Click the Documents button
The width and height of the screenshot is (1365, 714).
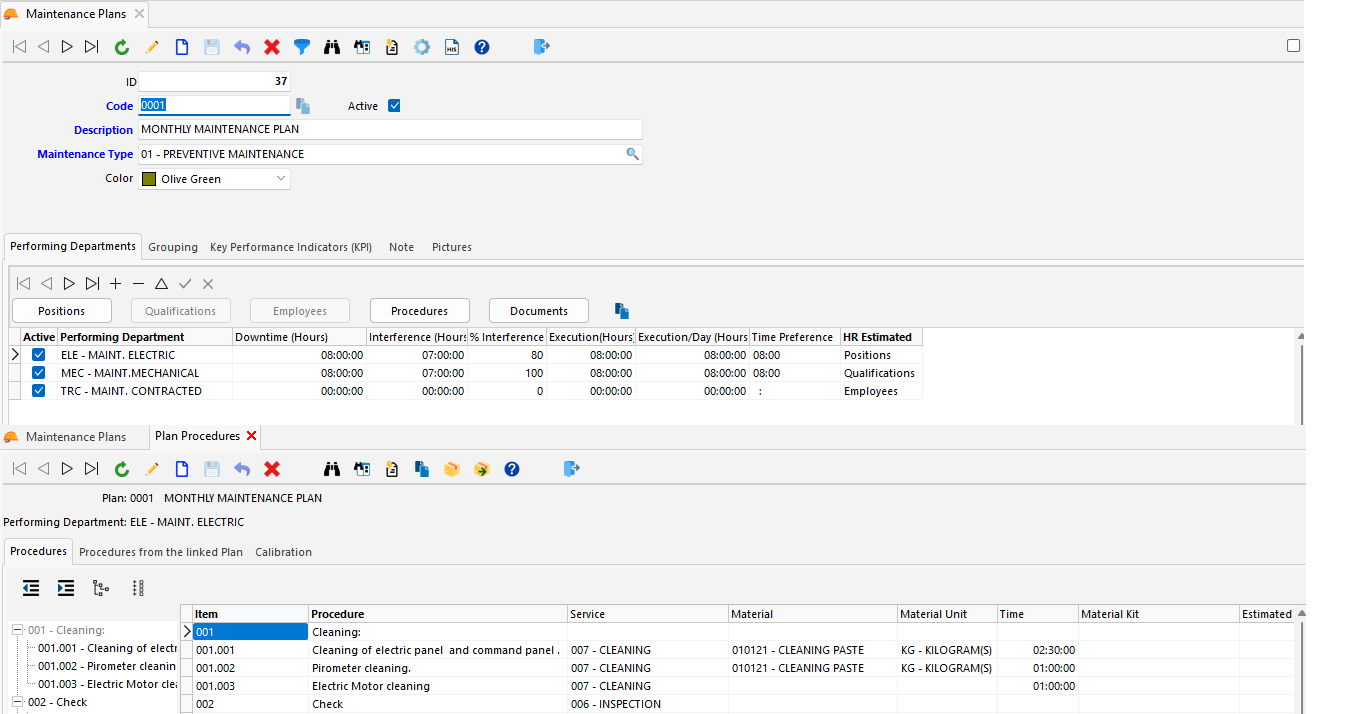(538, 310)
